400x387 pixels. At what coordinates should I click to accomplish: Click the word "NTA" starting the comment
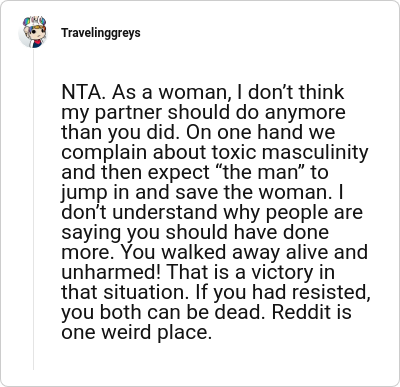82,92
